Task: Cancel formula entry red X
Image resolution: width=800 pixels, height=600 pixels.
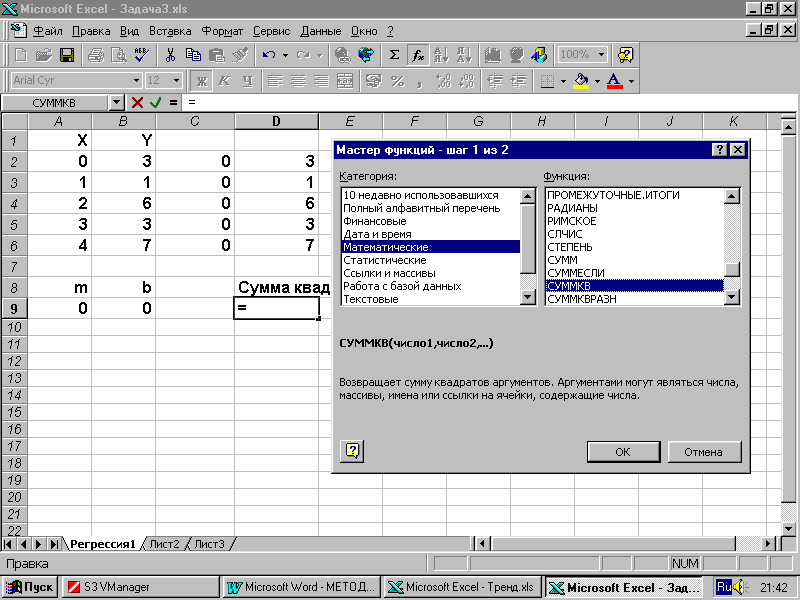Action: pyautogui.click(x=137, y=103)
